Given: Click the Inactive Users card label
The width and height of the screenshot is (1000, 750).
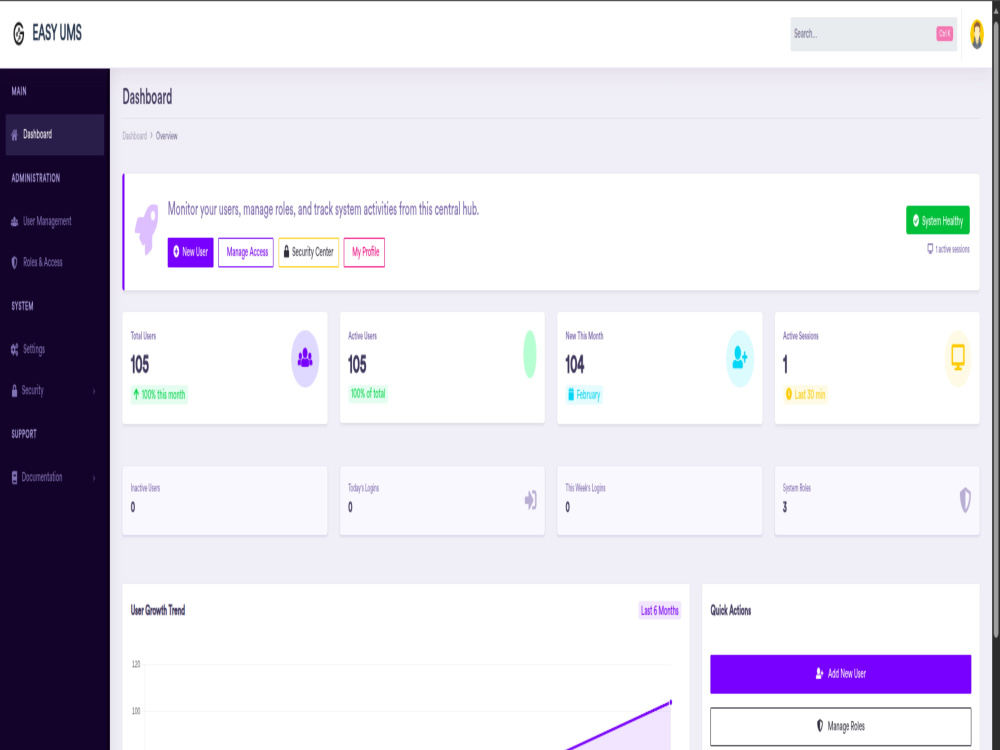Looking at the screenshot, I should click(x=145, y=488).
